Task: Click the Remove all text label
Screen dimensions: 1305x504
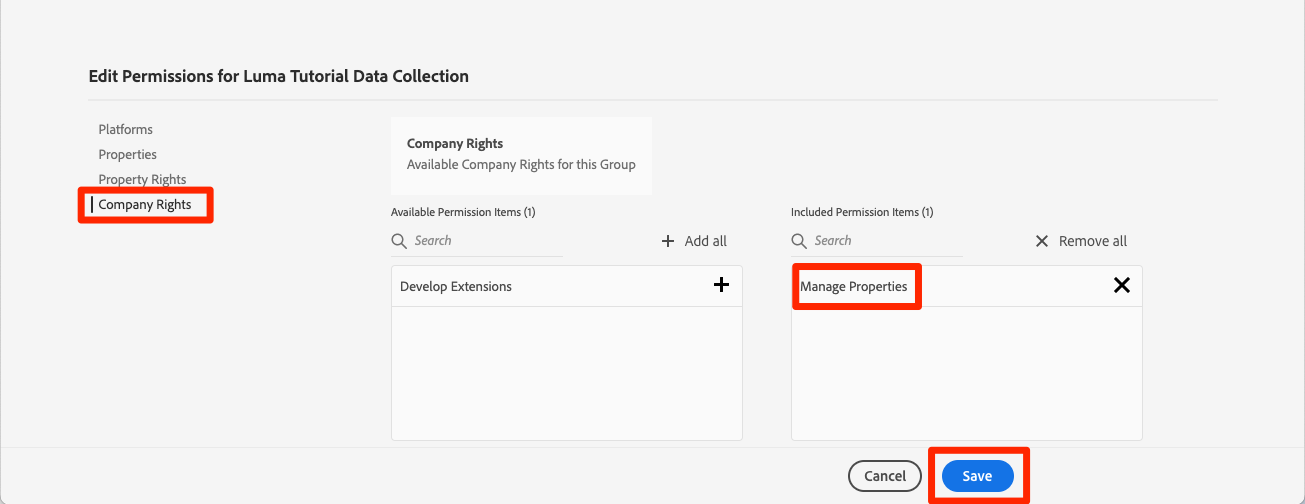Action: pyautogui.click(x=1093, y=241)
